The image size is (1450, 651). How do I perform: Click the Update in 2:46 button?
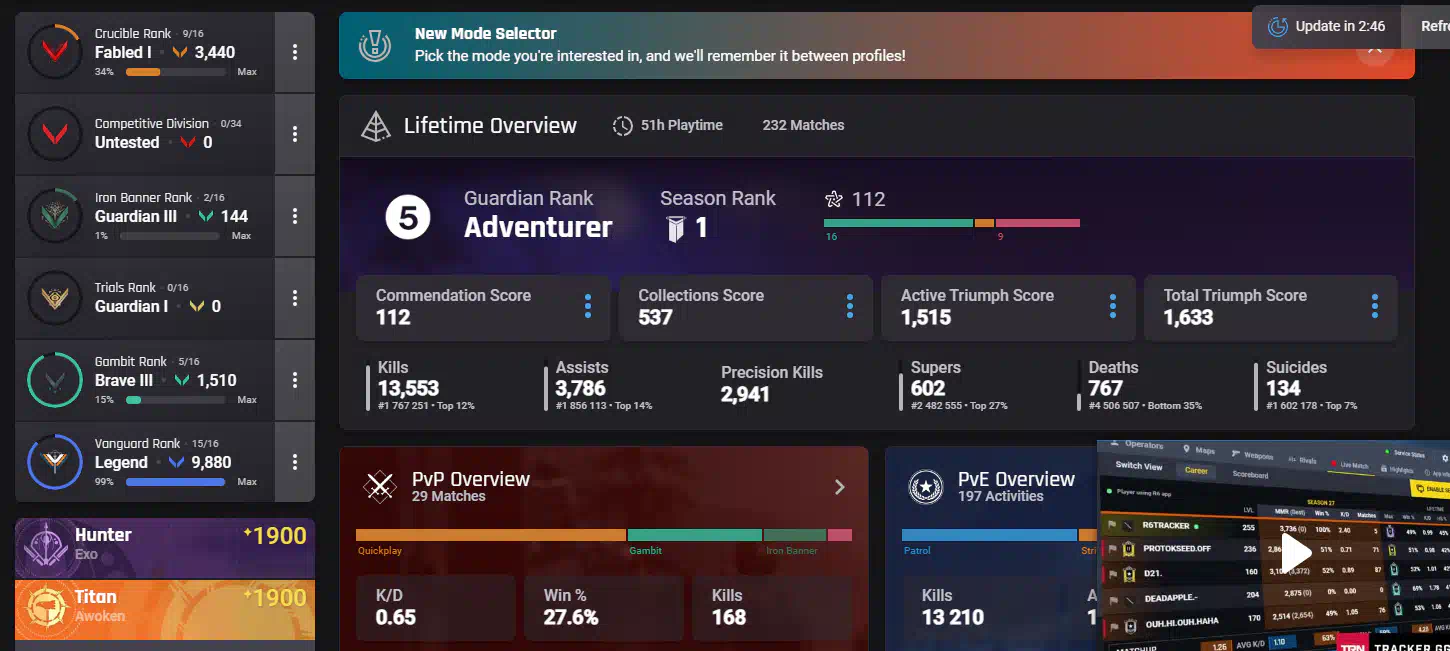click(x=1327, y=27)
